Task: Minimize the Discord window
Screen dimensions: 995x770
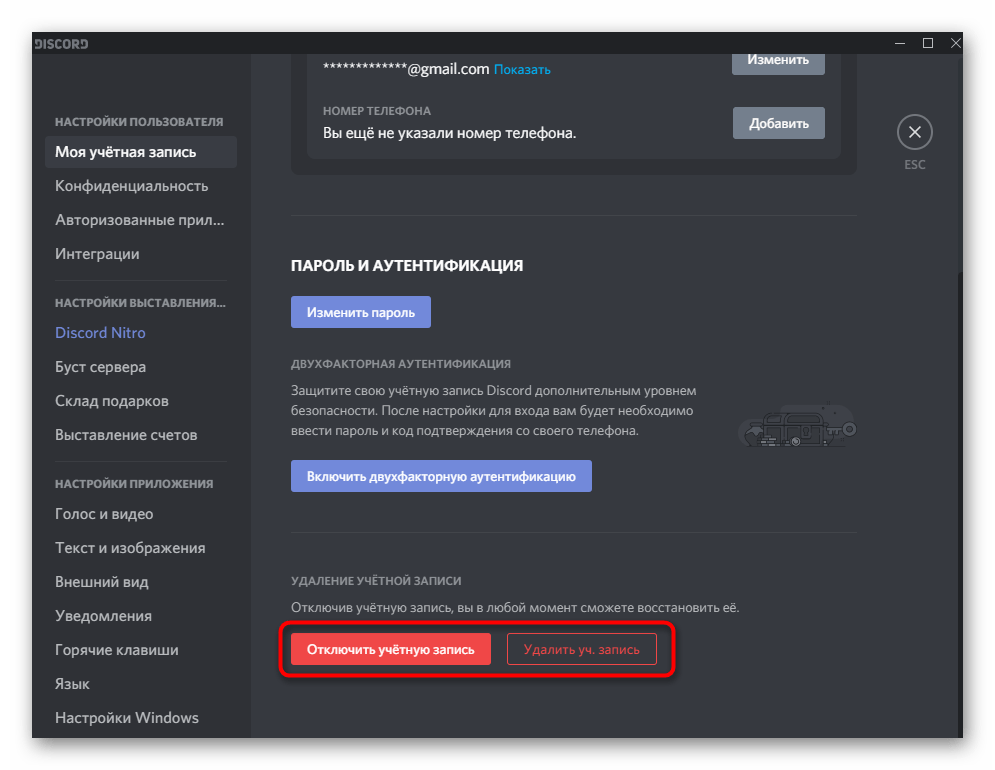Action: coord(900,43)
